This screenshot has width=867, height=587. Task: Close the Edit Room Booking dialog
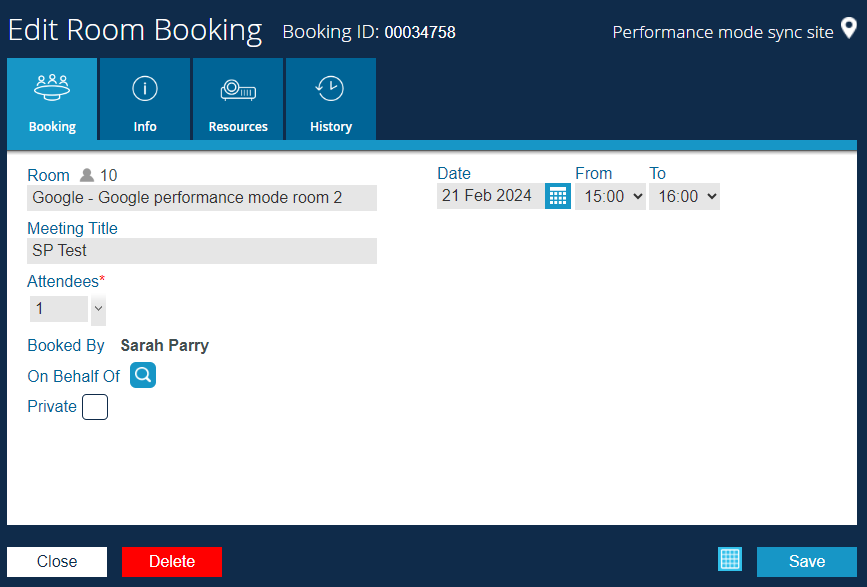coord(57,562)
